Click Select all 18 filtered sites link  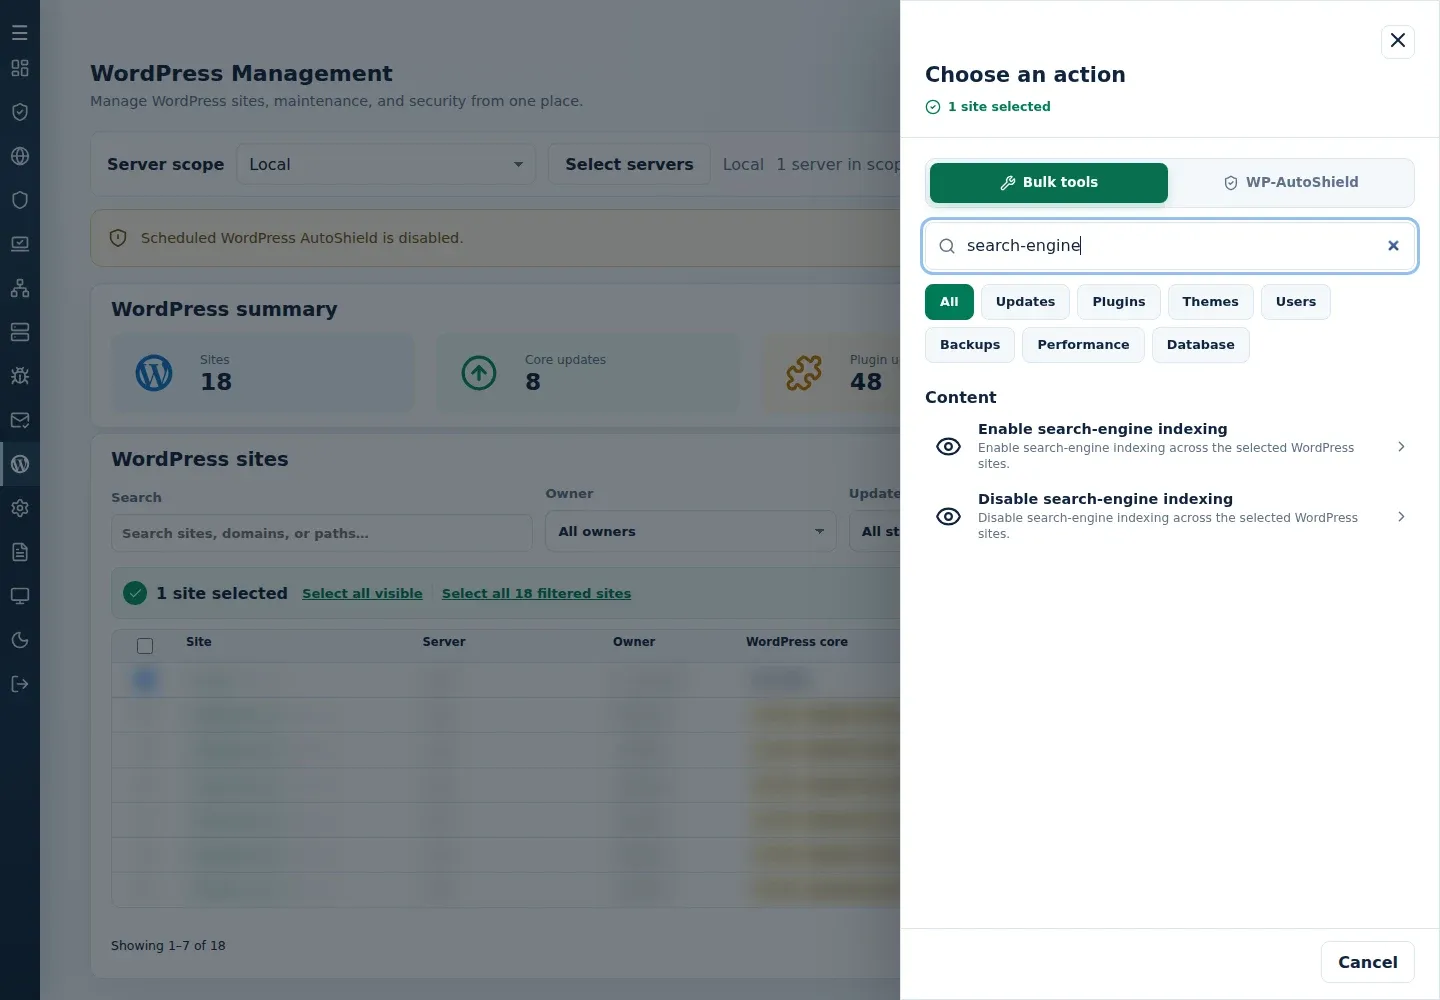click(536, 594)
